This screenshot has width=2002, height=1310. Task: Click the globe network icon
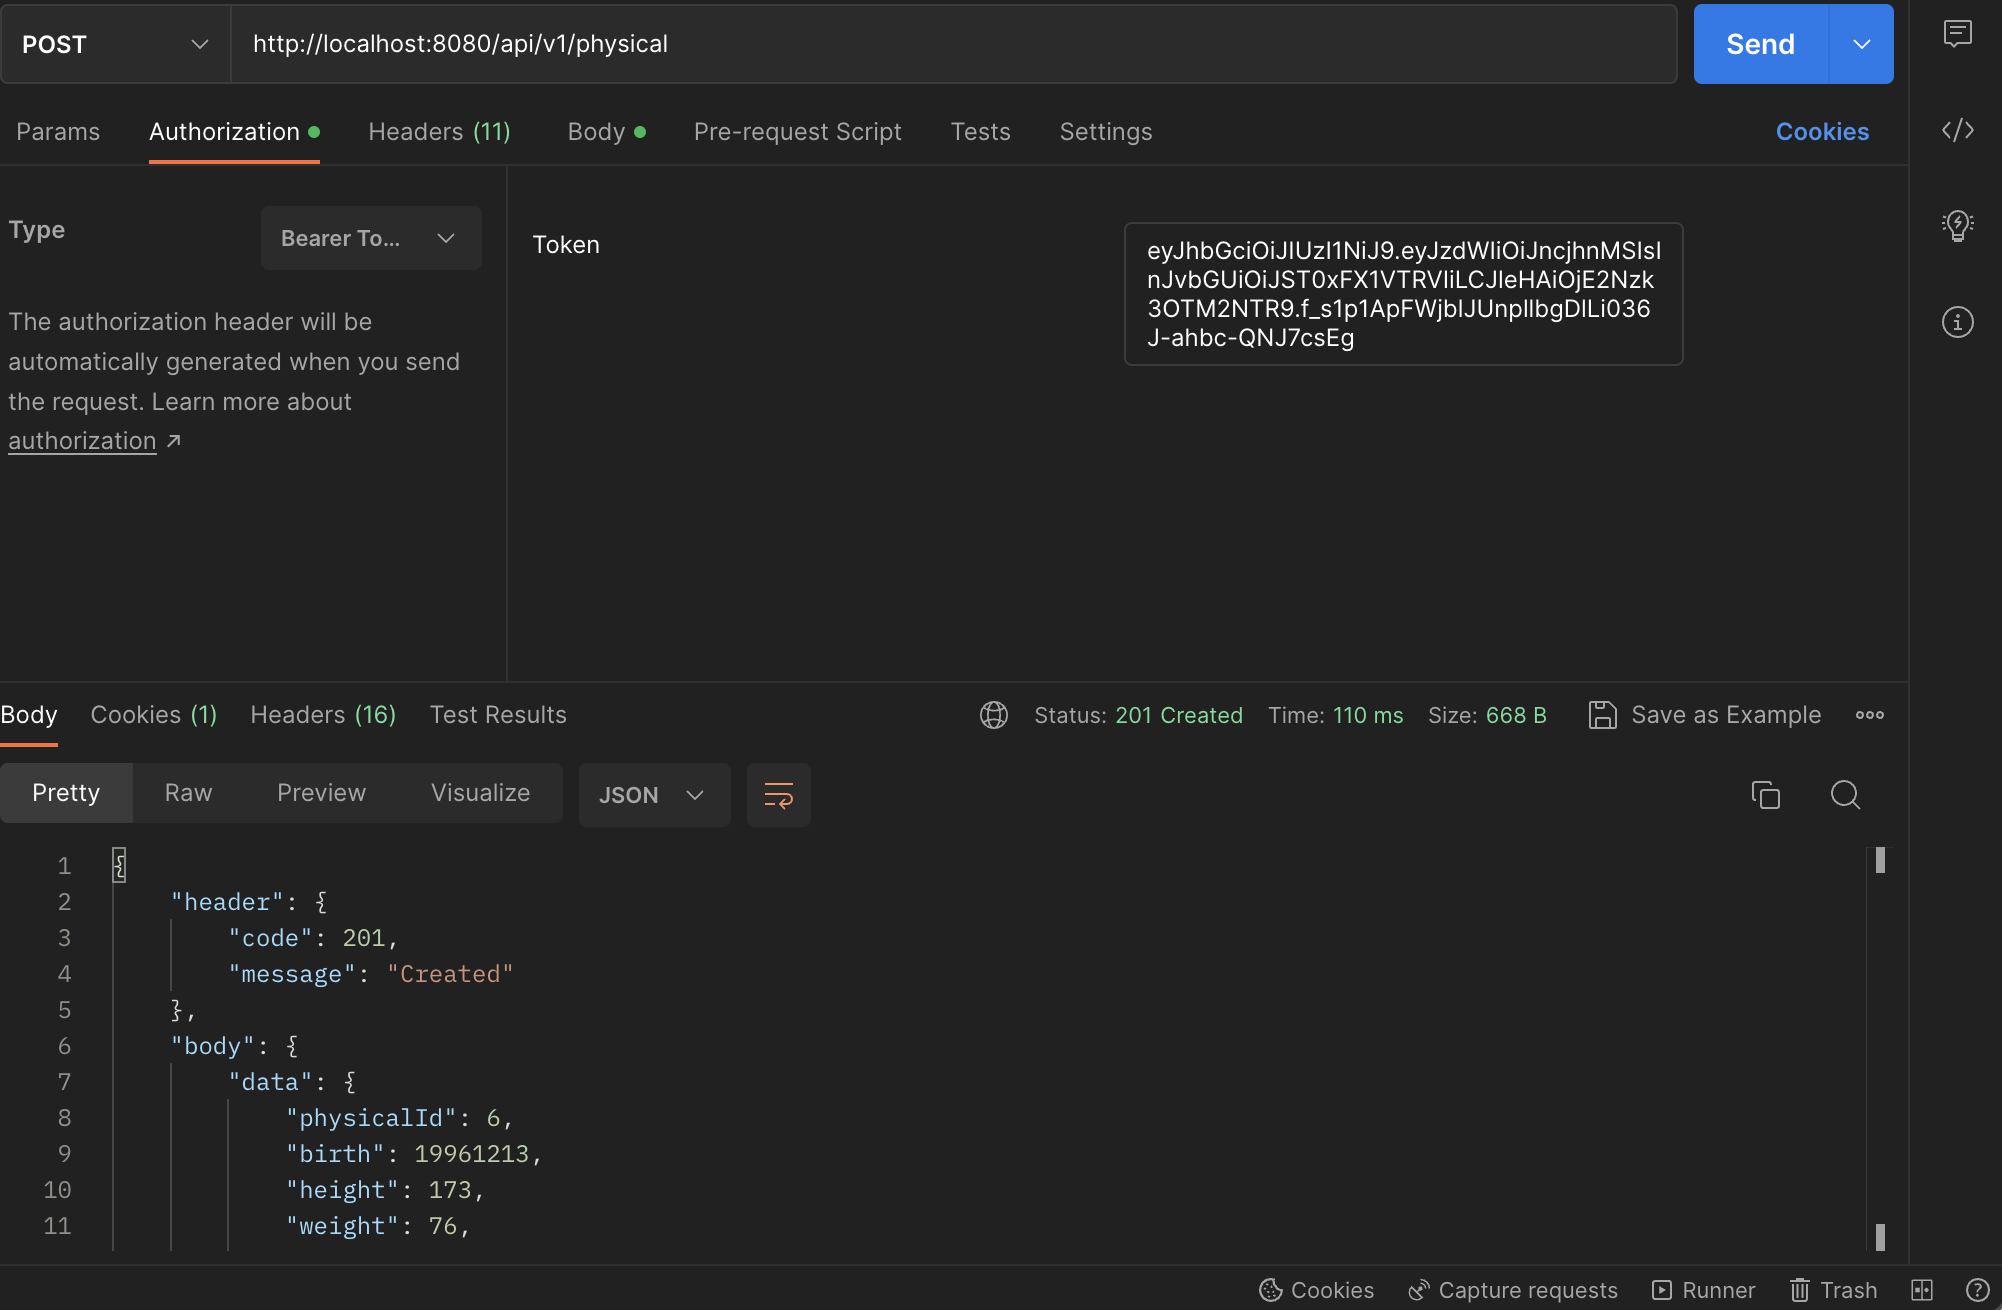(993, 715)
